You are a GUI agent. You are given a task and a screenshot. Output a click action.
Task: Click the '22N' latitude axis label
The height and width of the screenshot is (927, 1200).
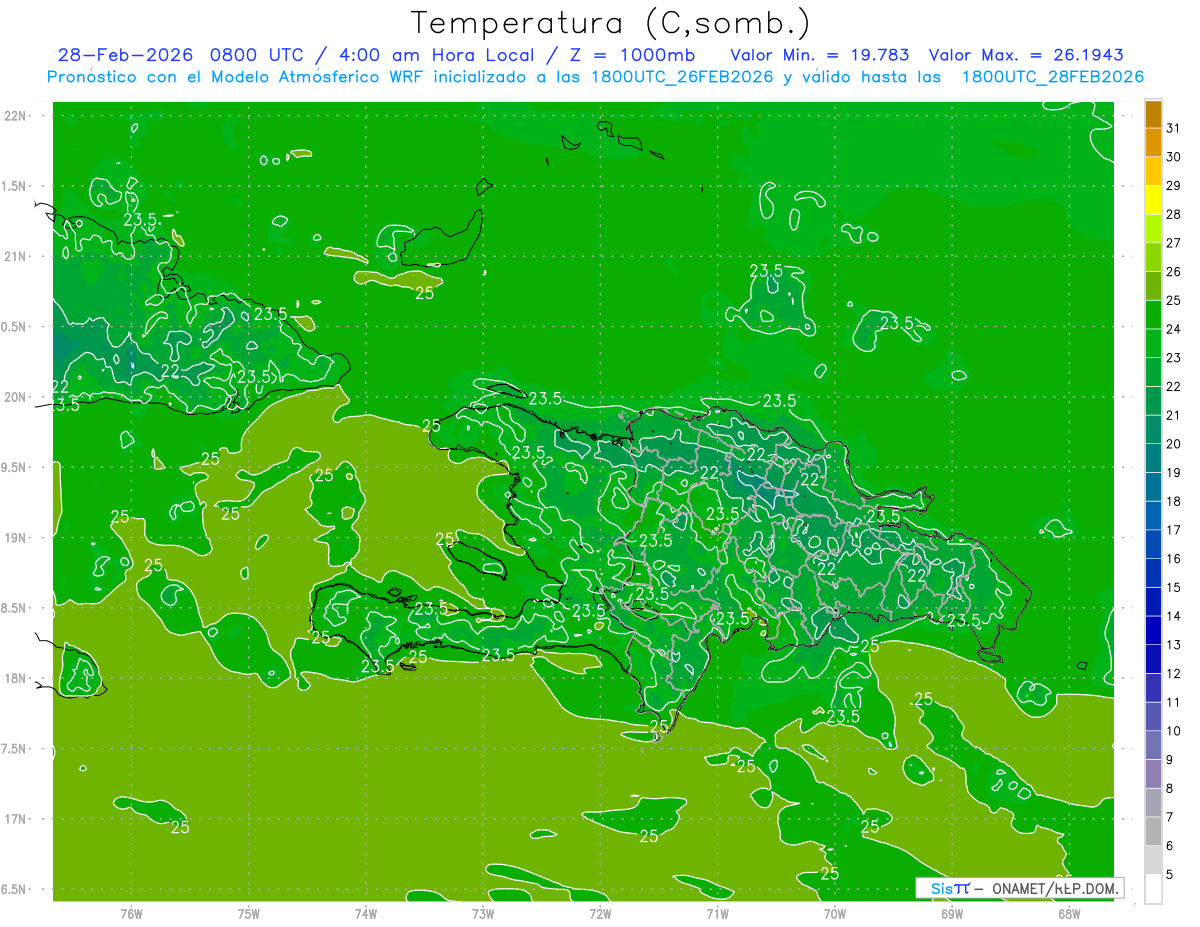15,116
